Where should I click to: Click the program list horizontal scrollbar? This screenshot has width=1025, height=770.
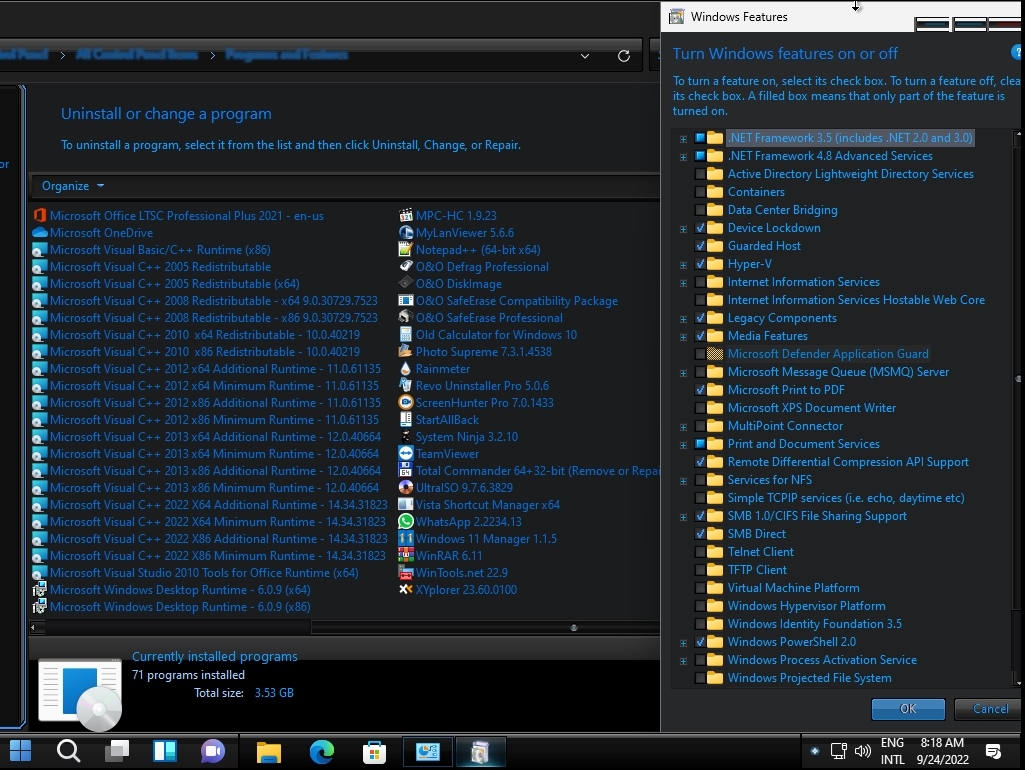(x=485, y=628)
